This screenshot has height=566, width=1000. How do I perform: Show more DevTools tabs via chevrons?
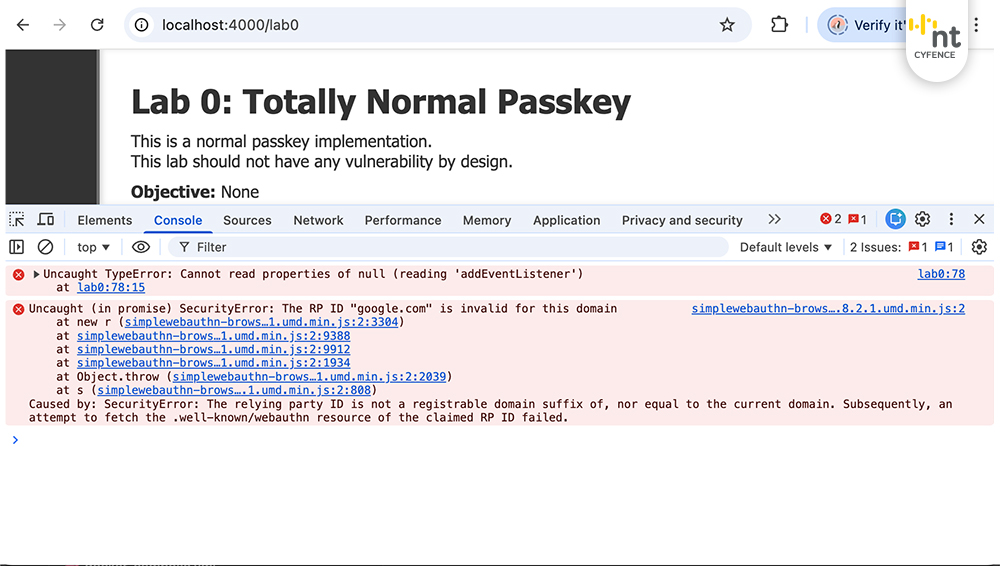pos(774,220)
